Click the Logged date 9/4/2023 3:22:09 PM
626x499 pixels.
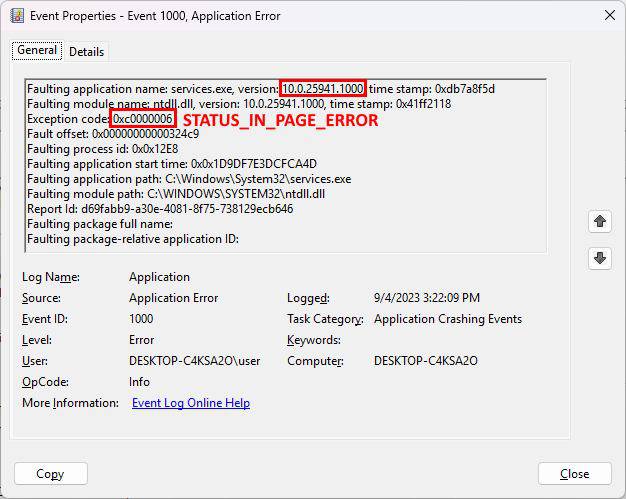click(426, 298)
